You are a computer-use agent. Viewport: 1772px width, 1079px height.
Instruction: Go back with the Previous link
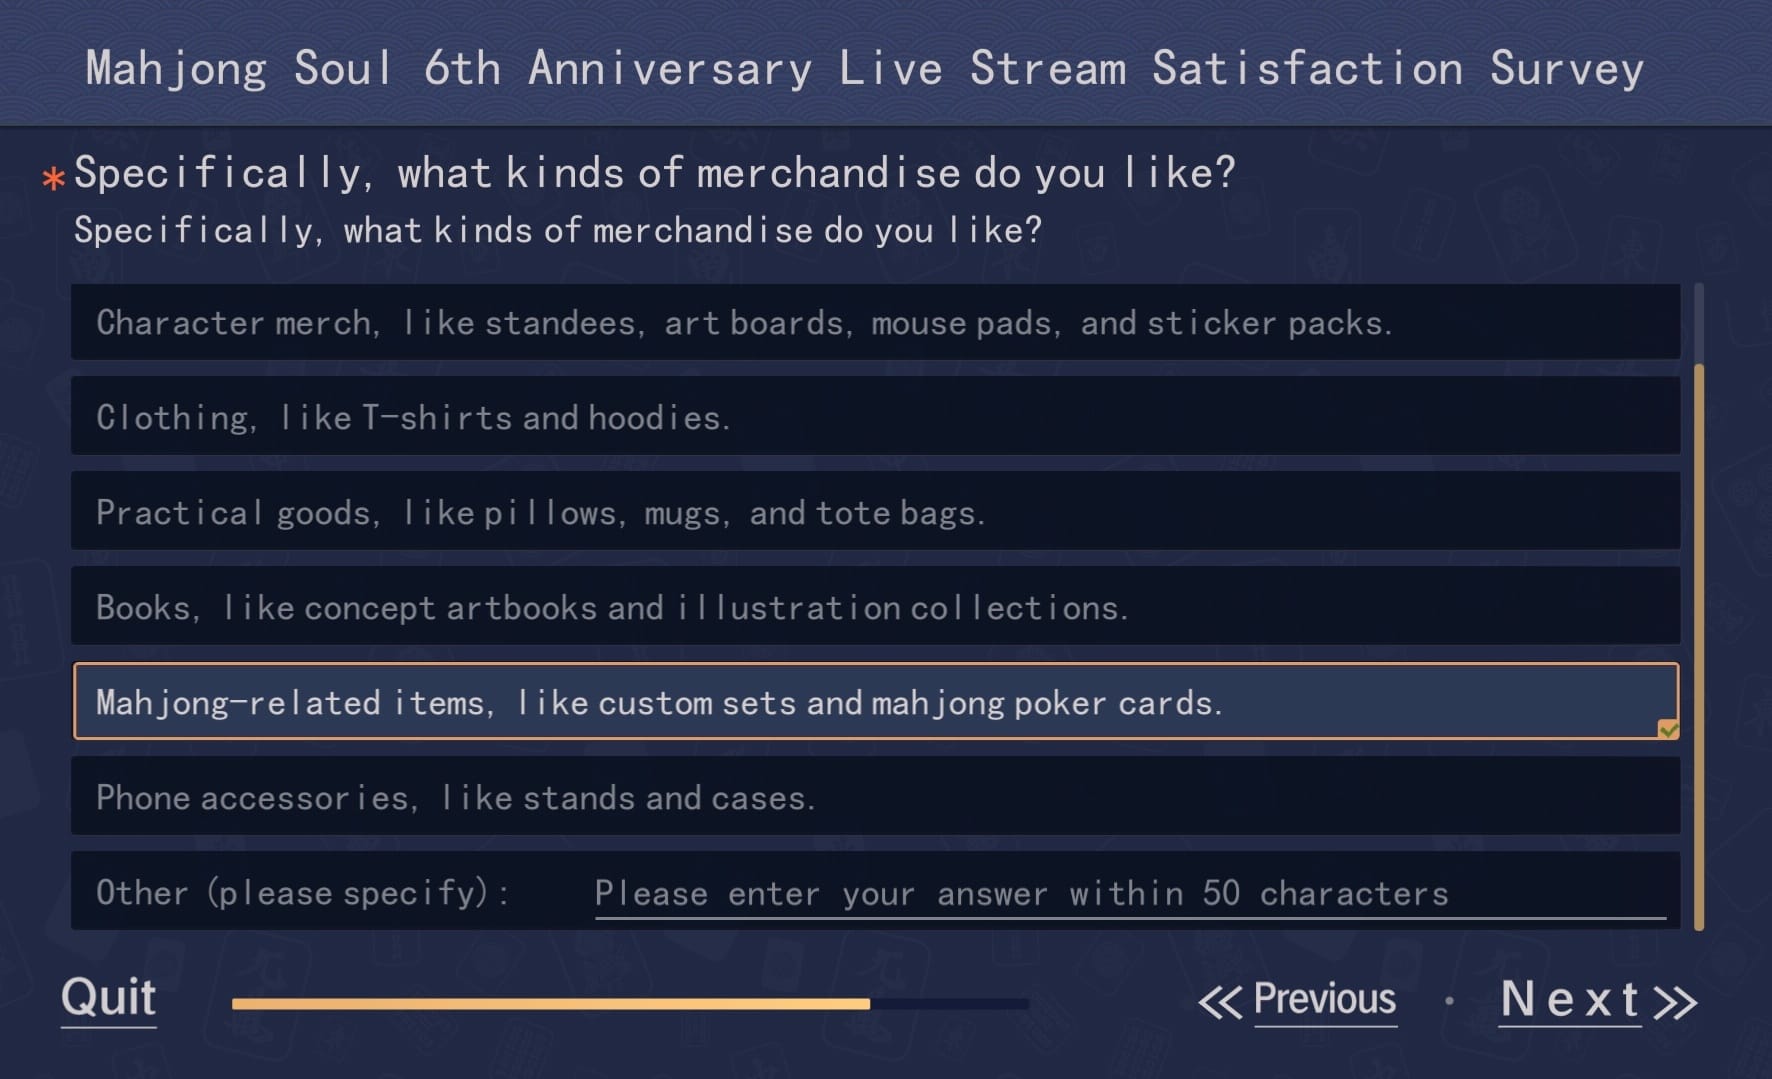[1324, 999]
